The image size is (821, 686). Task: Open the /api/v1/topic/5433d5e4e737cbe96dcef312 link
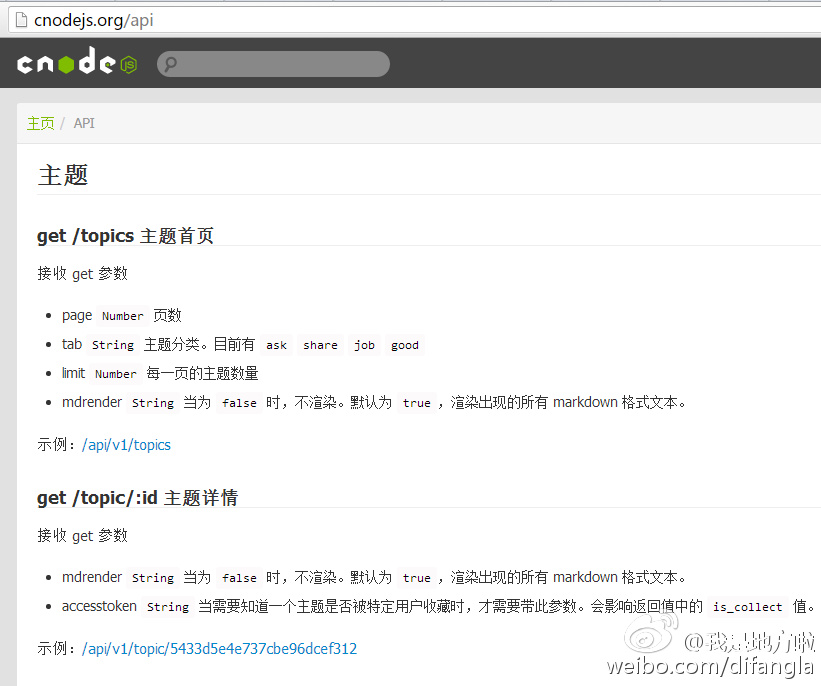click(x=216, y=649)
